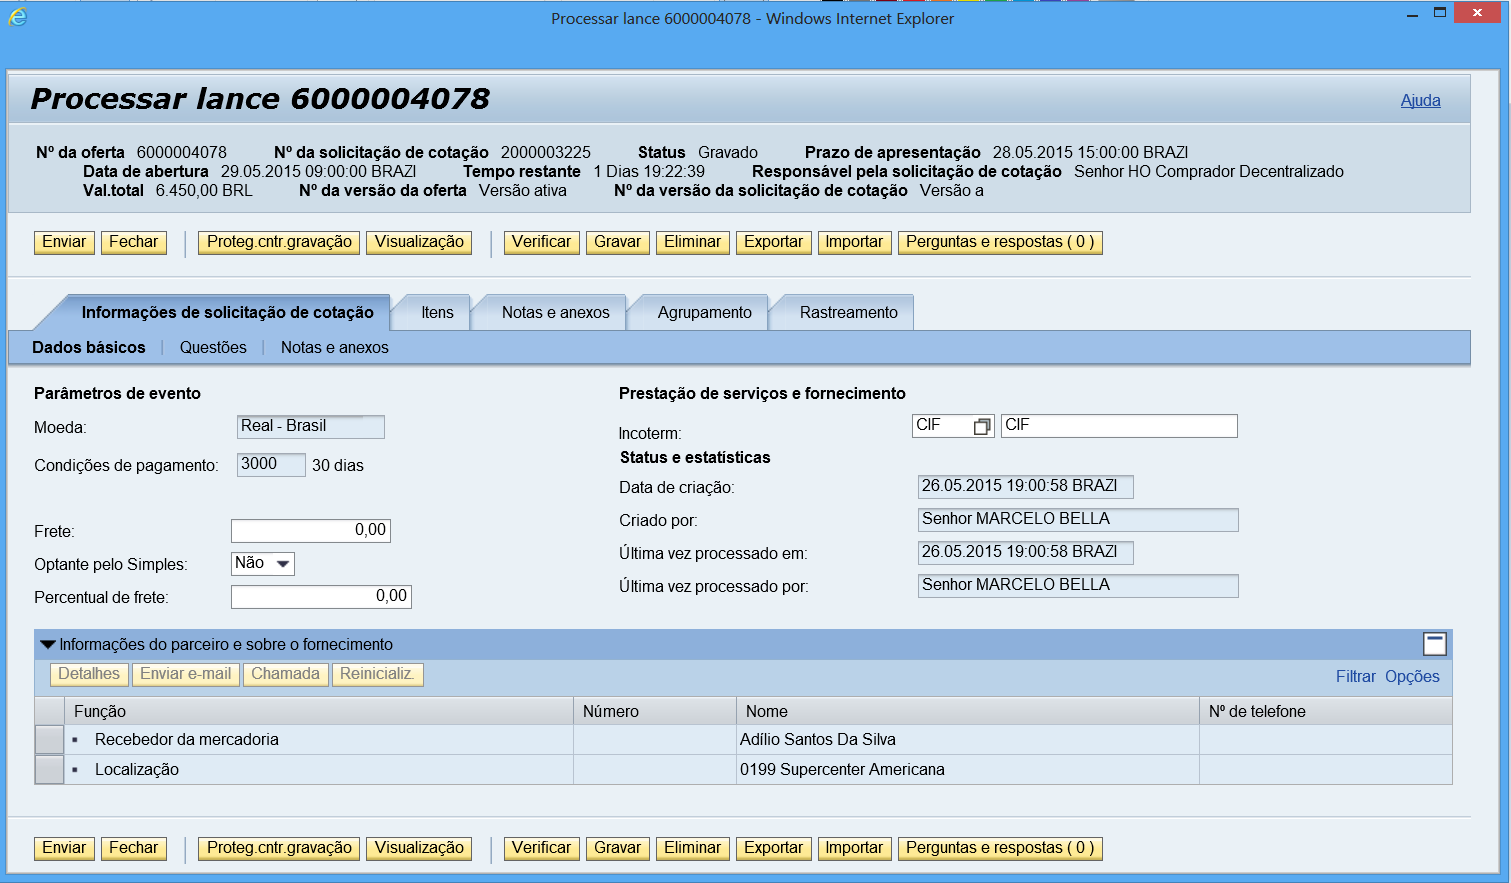Open the Notas e anexos sub-tab
Image resolution: width=1511 pixels, height=883 pixels.
coord(335,347)
